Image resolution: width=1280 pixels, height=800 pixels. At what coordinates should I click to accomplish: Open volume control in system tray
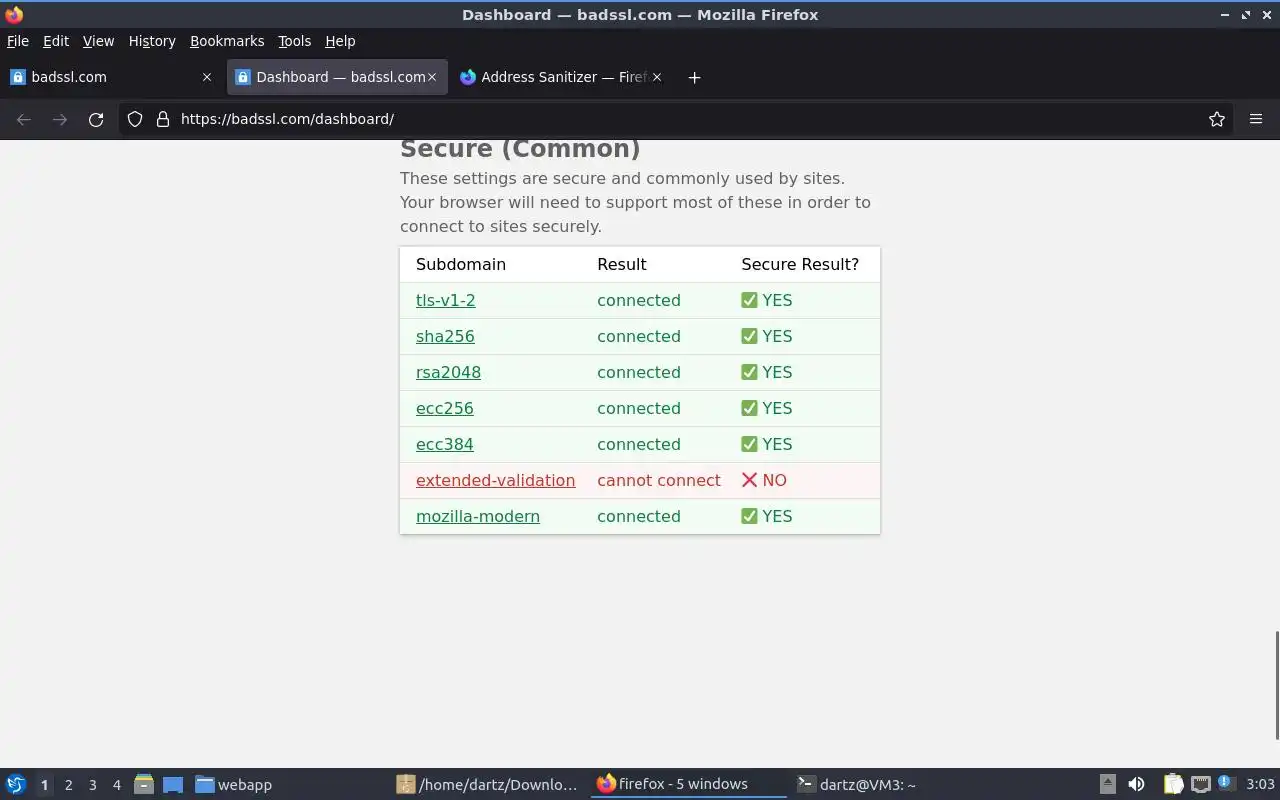click(1136, 784)
